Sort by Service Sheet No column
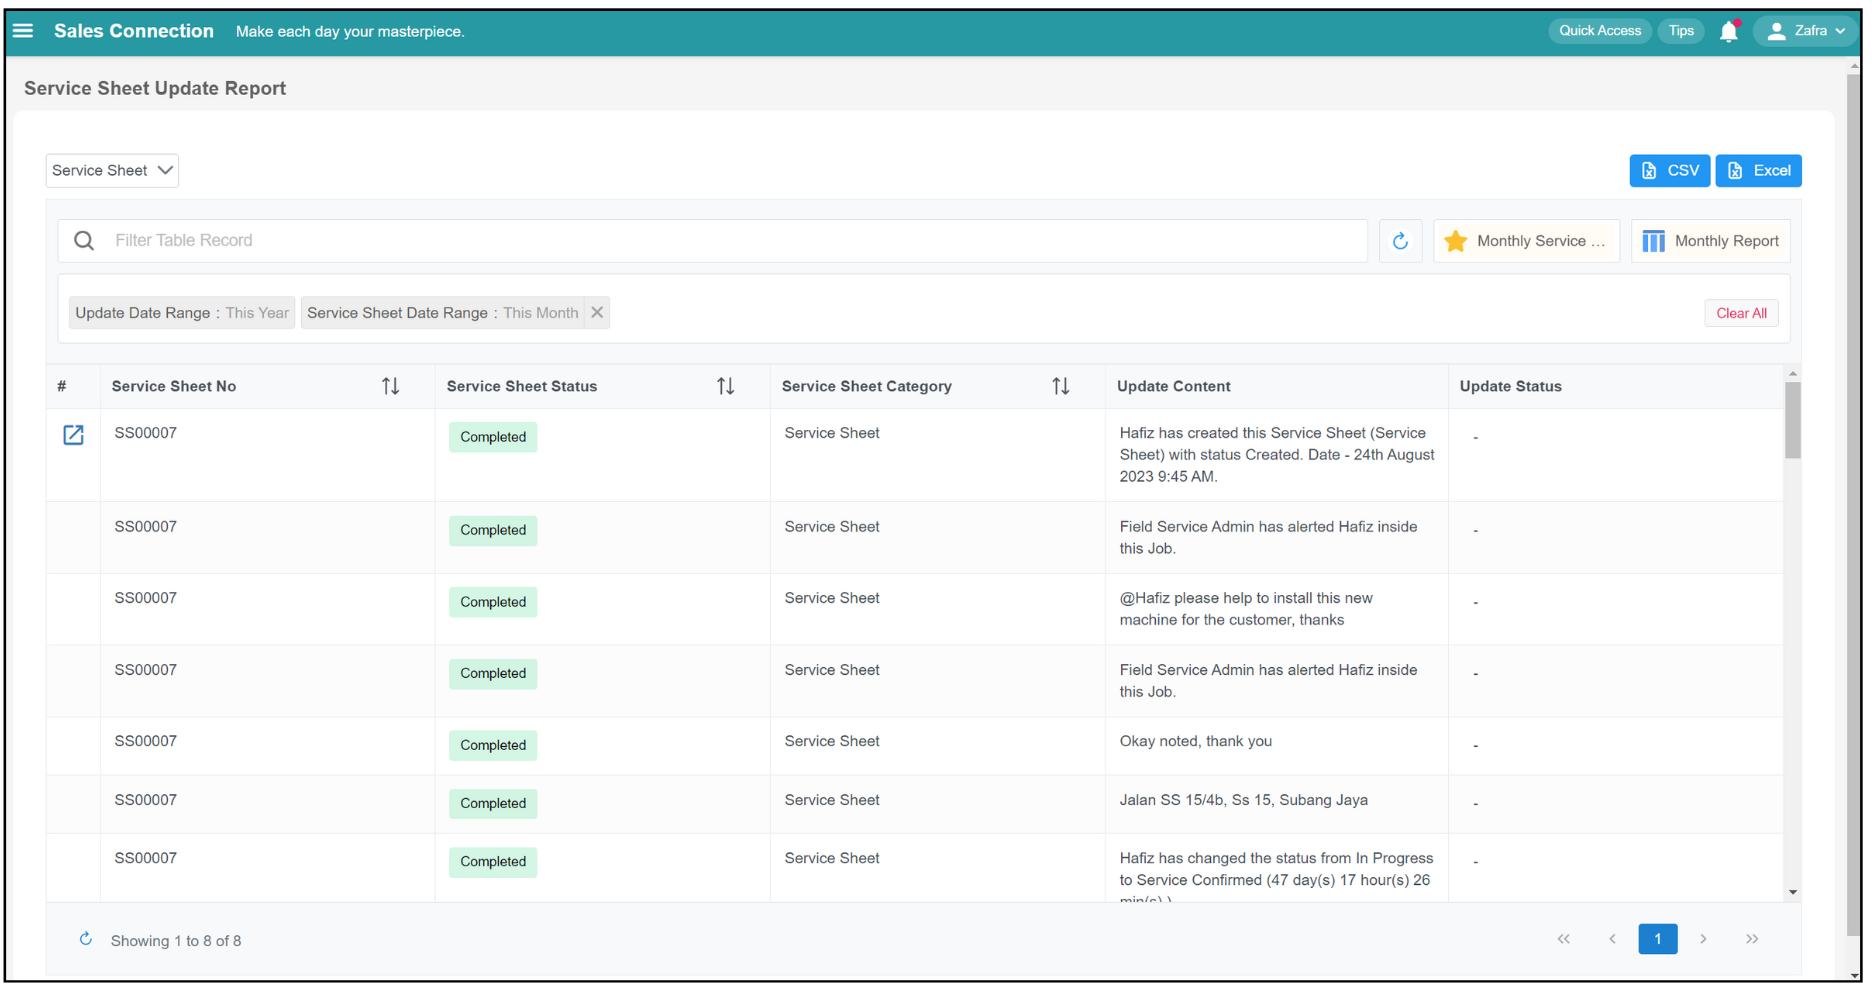 [x=390, y=387]
